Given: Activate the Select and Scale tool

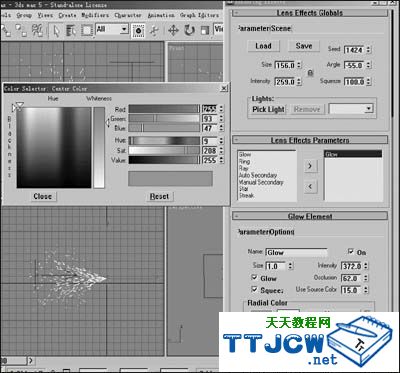Looking at the screenshot, I should (x=205, y=31).
